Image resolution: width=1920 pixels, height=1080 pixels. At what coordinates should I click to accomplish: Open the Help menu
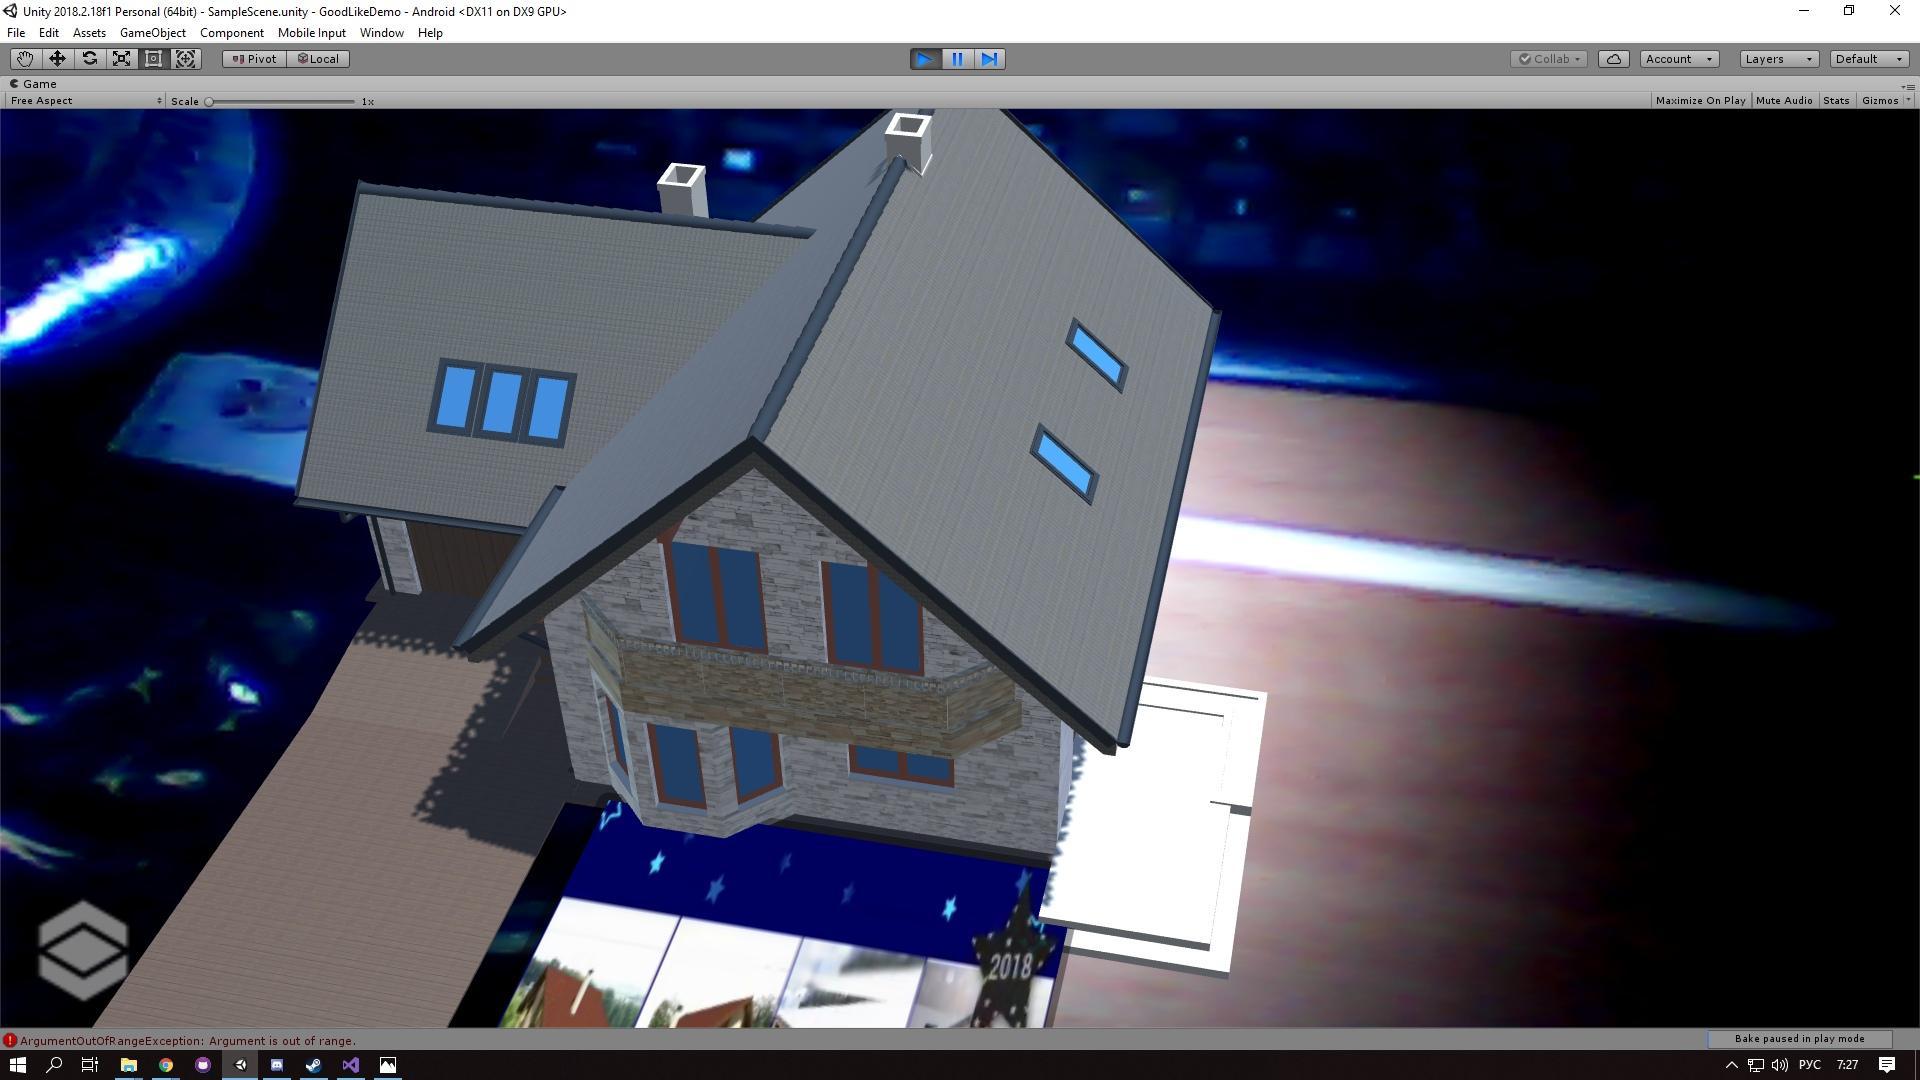(x=430, y=33)
